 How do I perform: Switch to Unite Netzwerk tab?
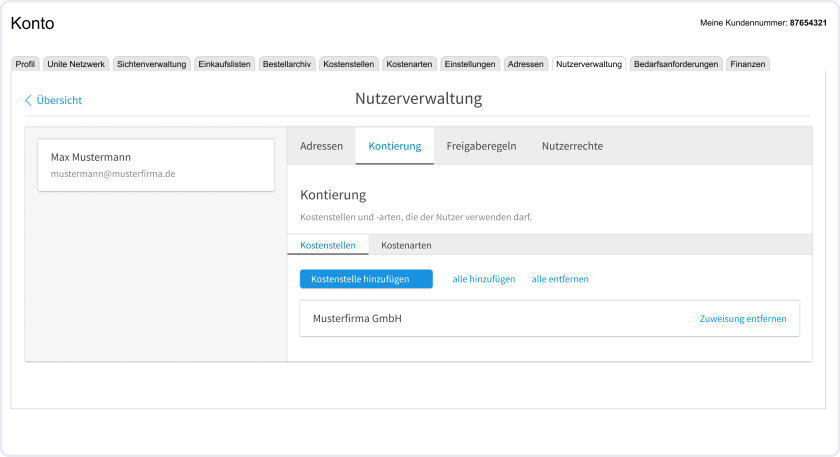pyautogui.click(x=76, y=64)
